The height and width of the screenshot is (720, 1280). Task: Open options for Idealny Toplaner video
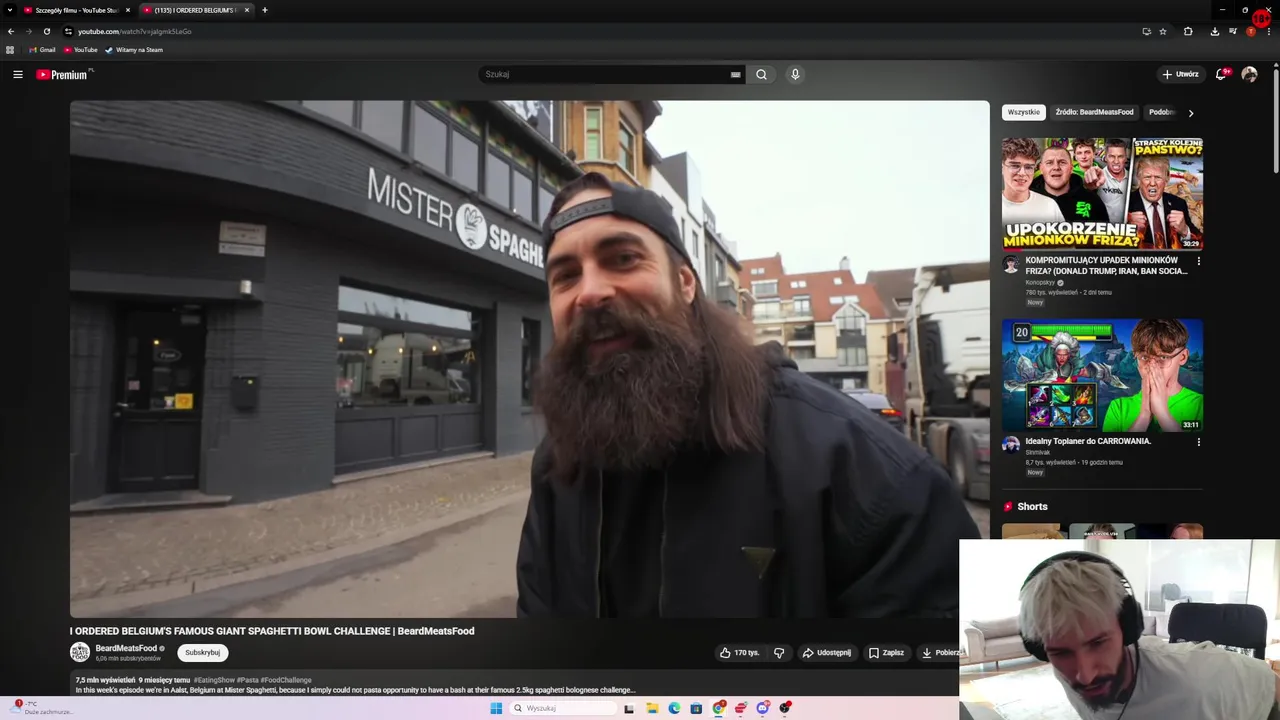pyautogui.click(x=1198, y=441)
